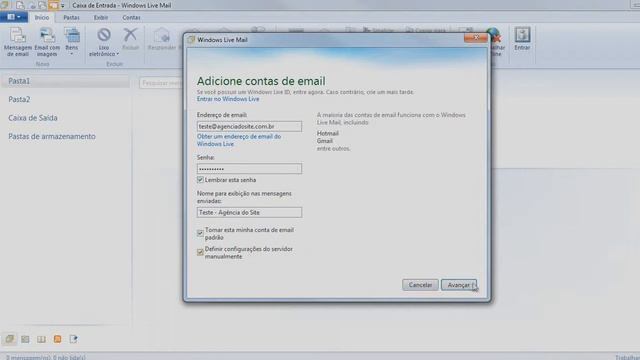Click the Senha password field
Screen dimensions: 640x360
[x=249, y=169]
